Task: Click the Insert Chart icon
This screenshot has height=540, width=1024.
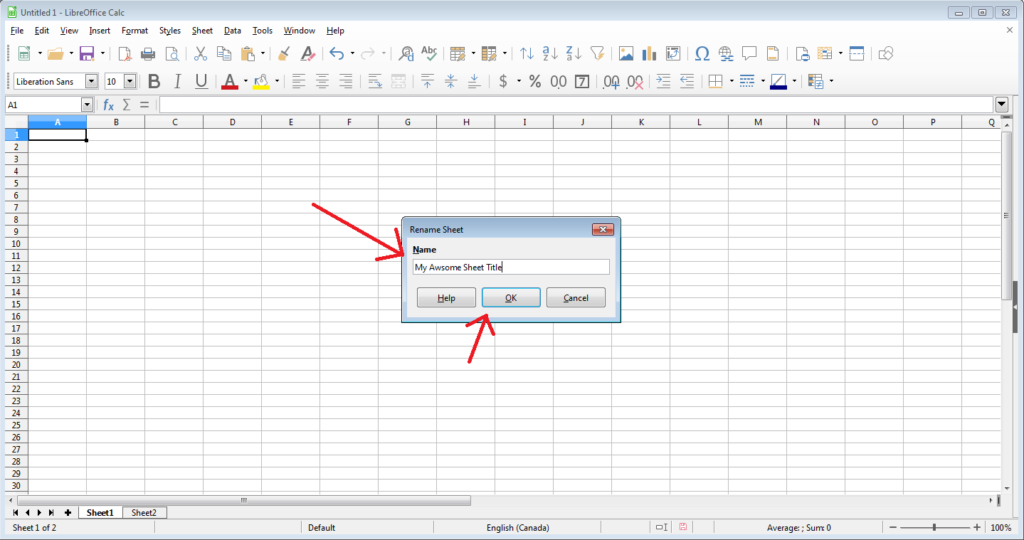Action: (649, 54)
